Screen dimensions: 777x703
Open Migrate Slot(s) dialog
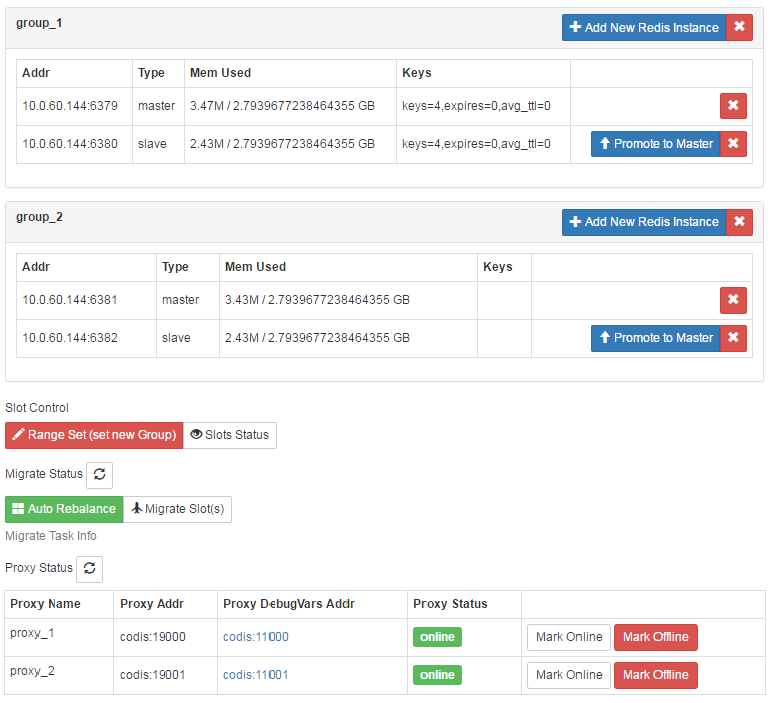click(177, 509)
